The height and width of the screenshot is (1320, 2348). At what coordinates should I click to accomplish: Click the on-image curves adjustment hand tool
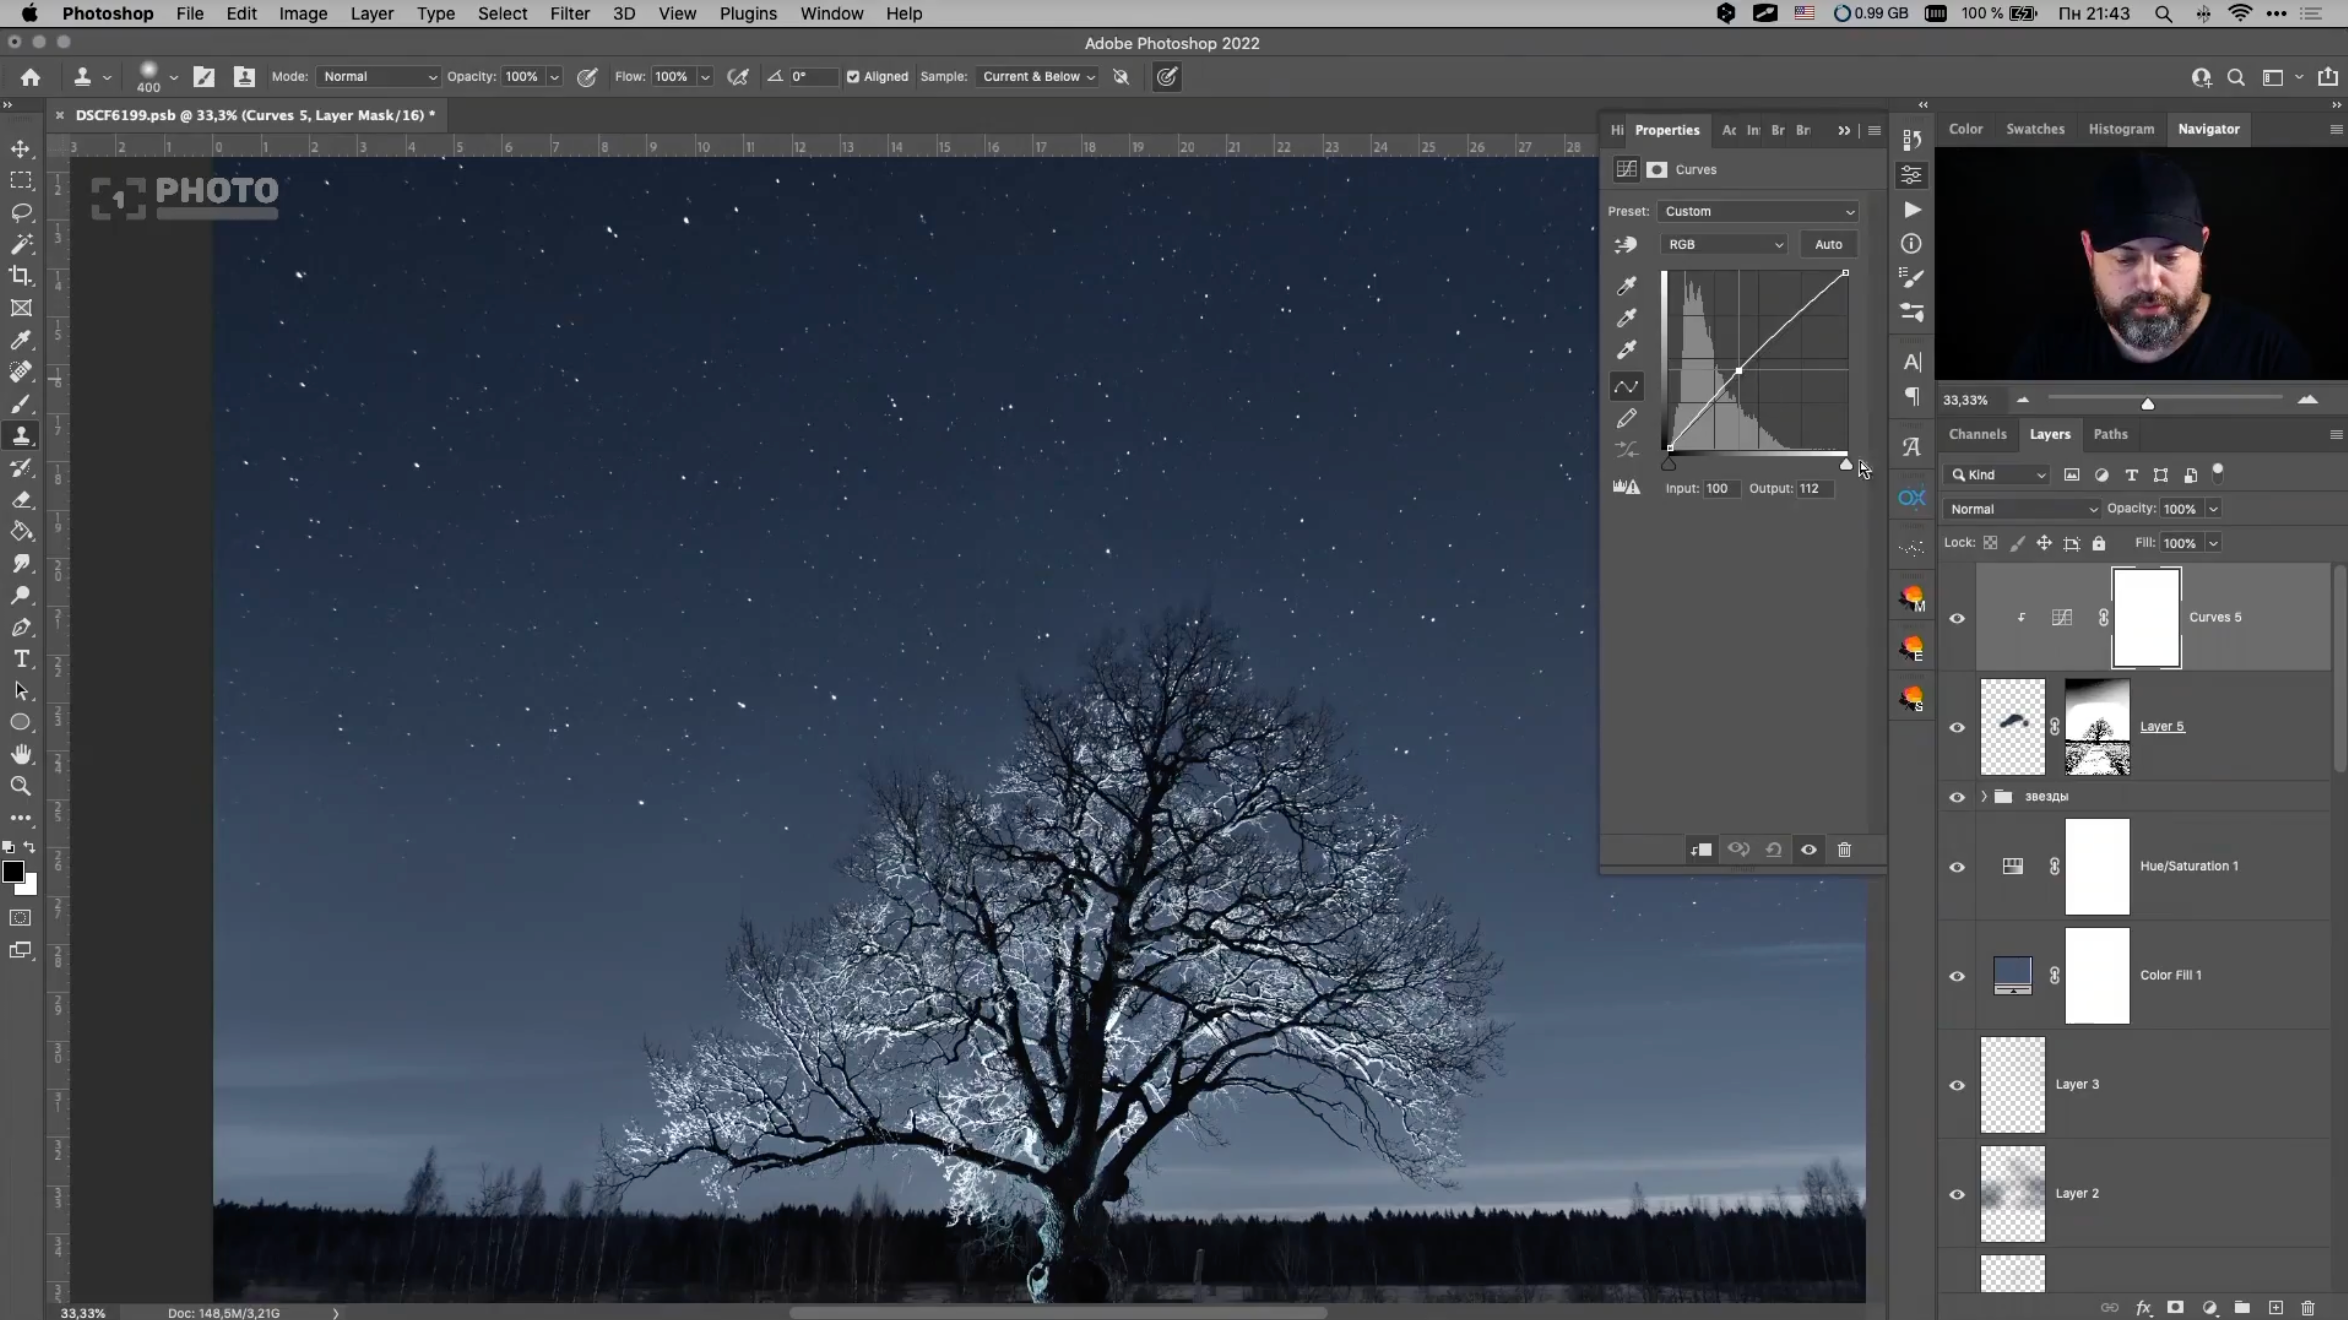coord(1626,244)
